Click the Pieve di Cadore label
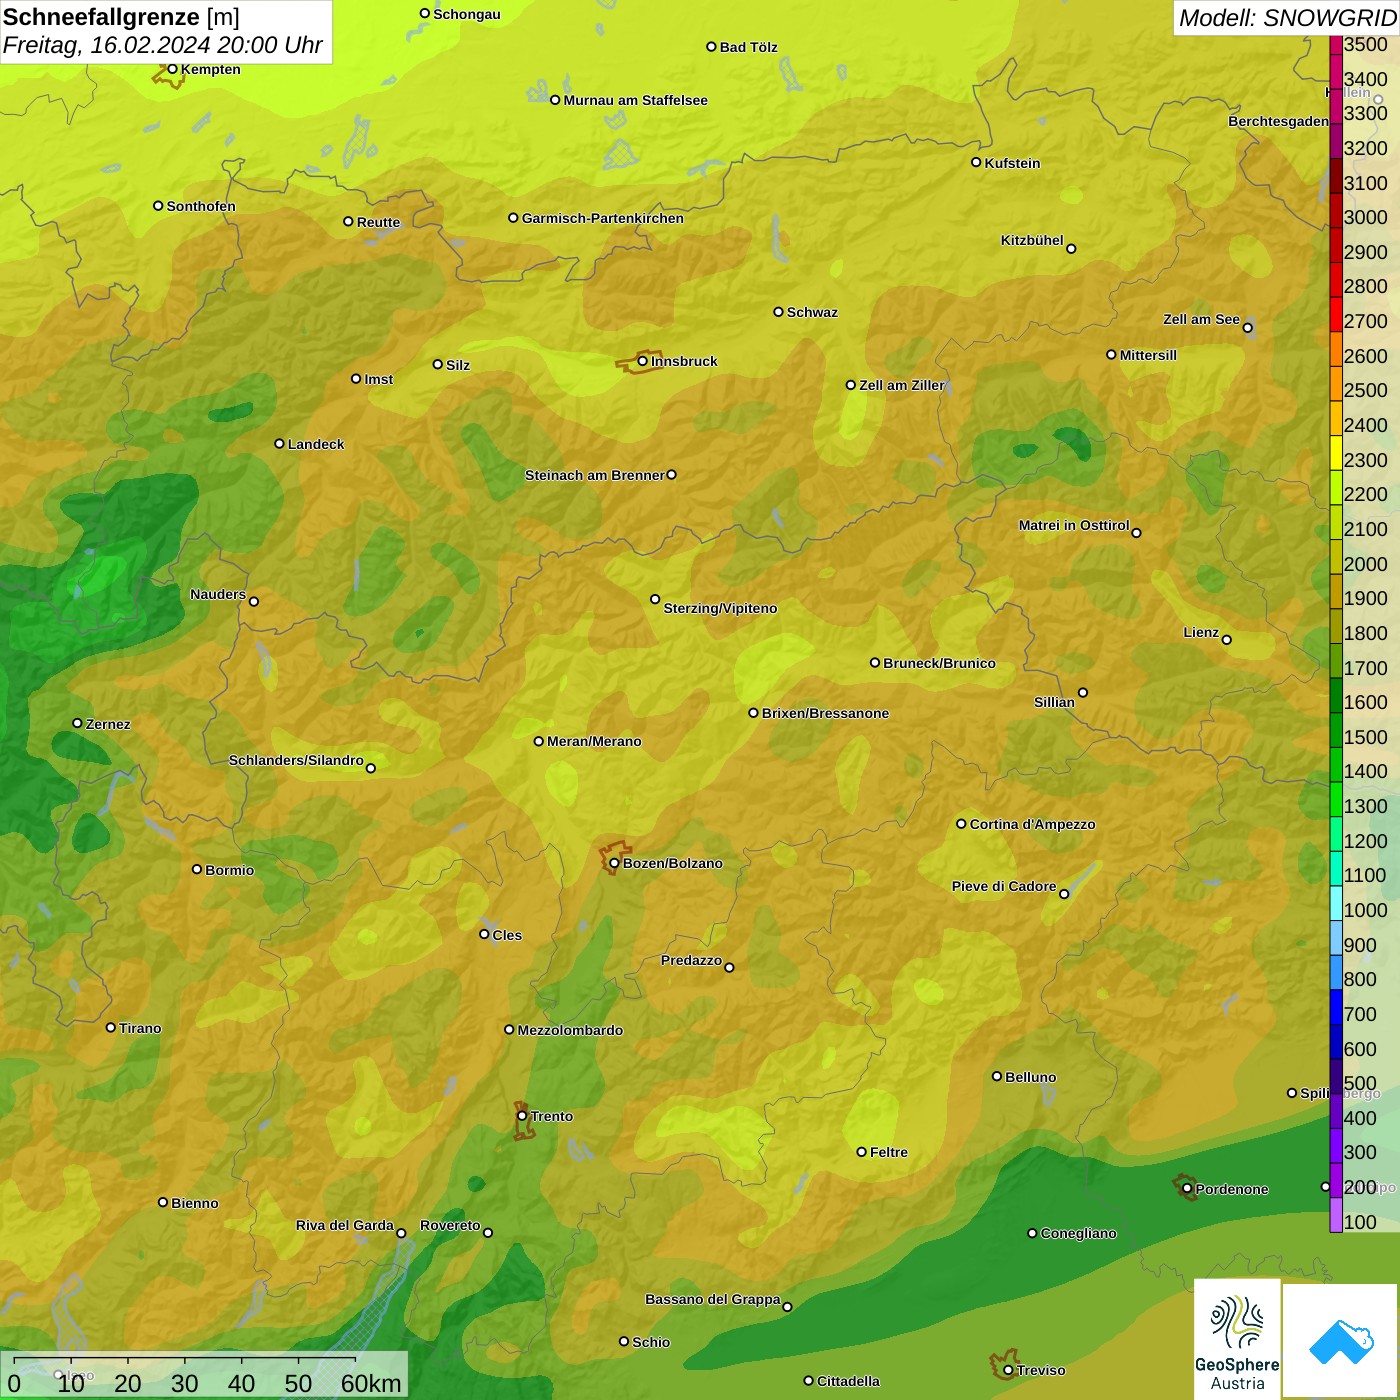This screenshot has width=1400, height=1400. point(1004,886)
